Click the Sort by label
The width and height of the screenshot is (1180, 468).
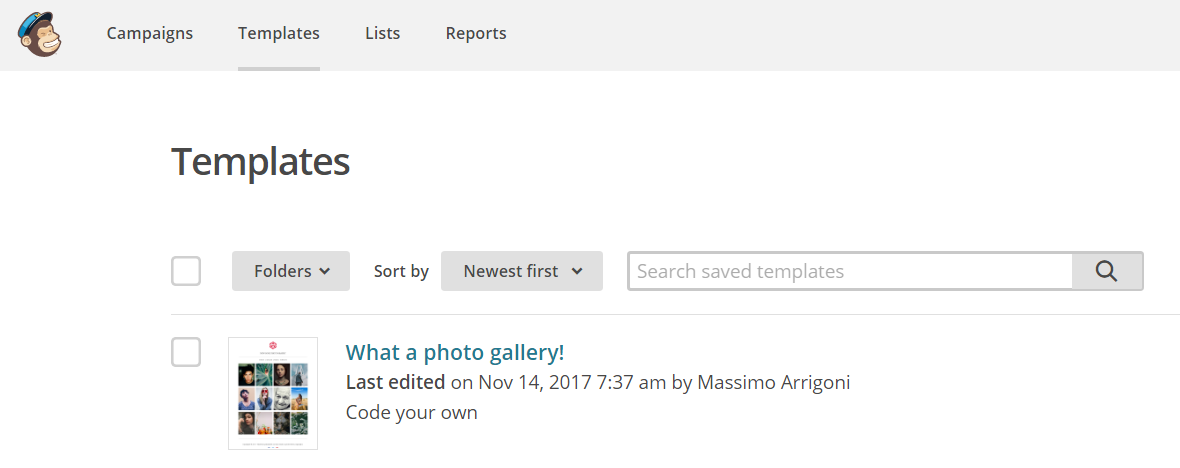coord(401,272)
